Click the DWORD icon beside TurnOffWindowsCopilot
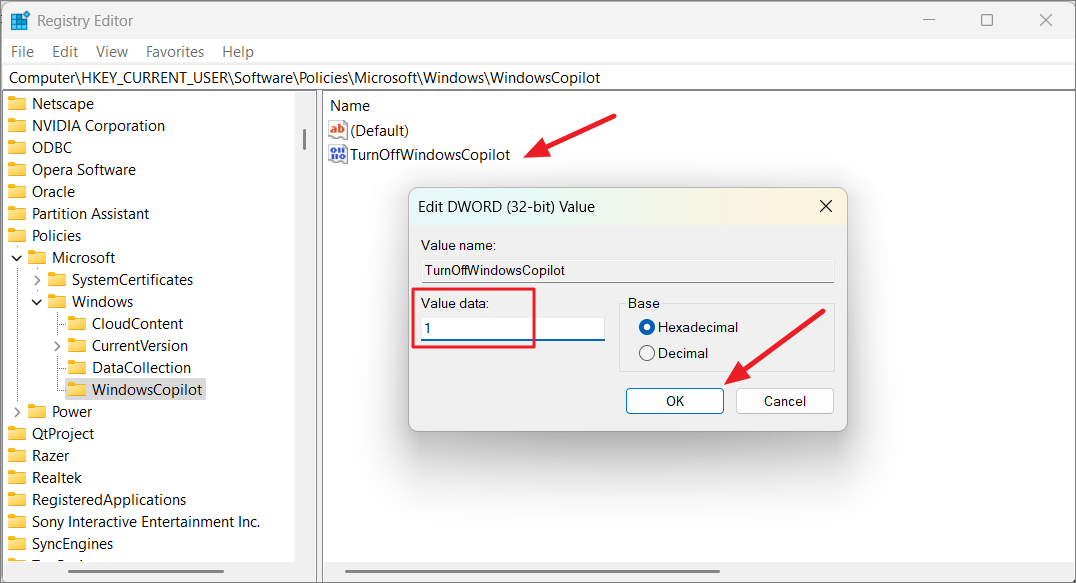This screenshot has width=1076, height=583. click(337, 153)
